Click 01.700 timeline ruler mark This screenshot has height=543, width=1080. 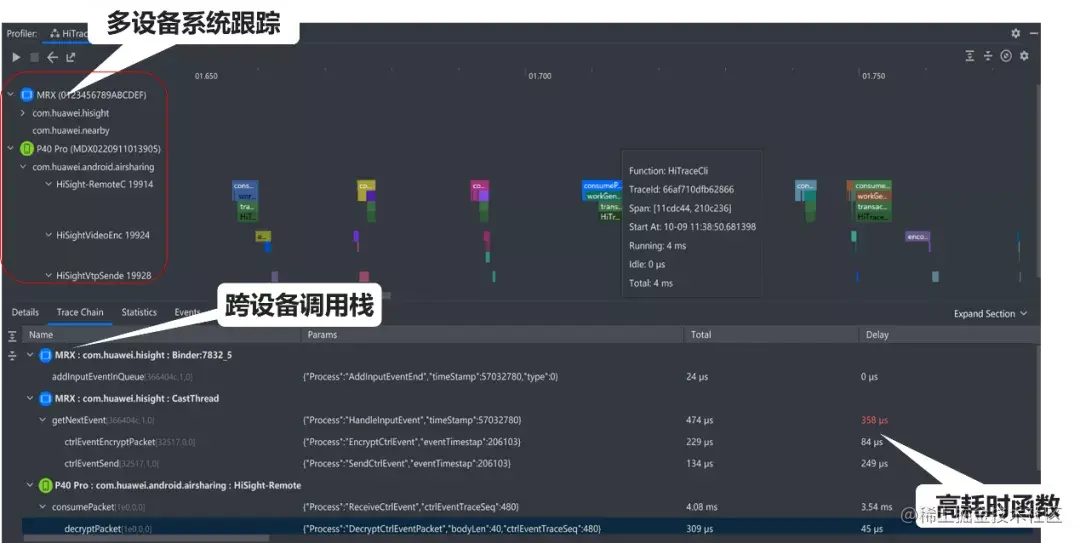539,76
